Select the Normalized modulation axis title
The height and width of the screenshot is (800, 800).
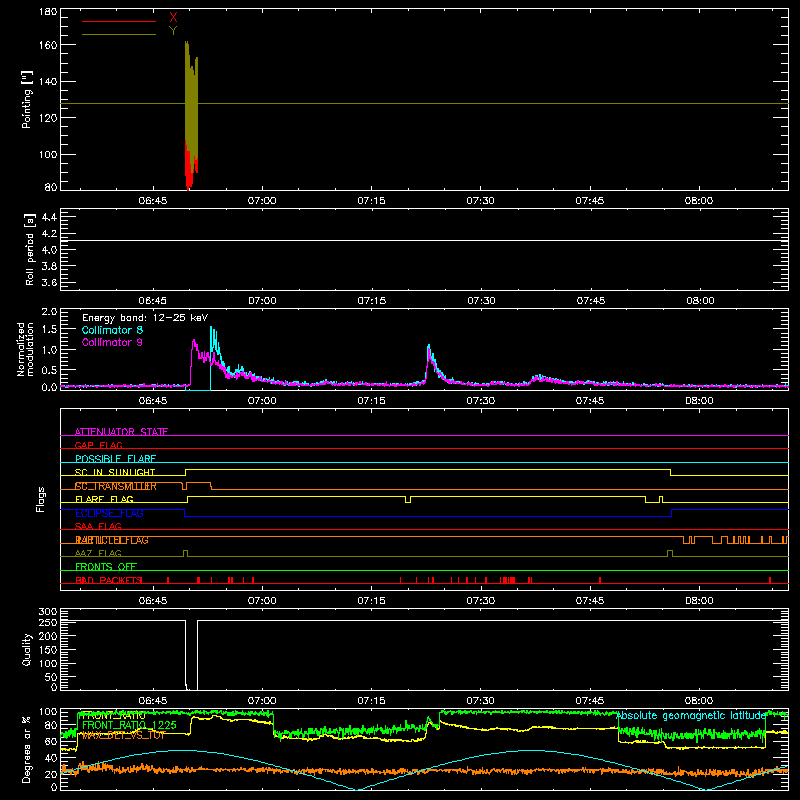pos(25,349)
